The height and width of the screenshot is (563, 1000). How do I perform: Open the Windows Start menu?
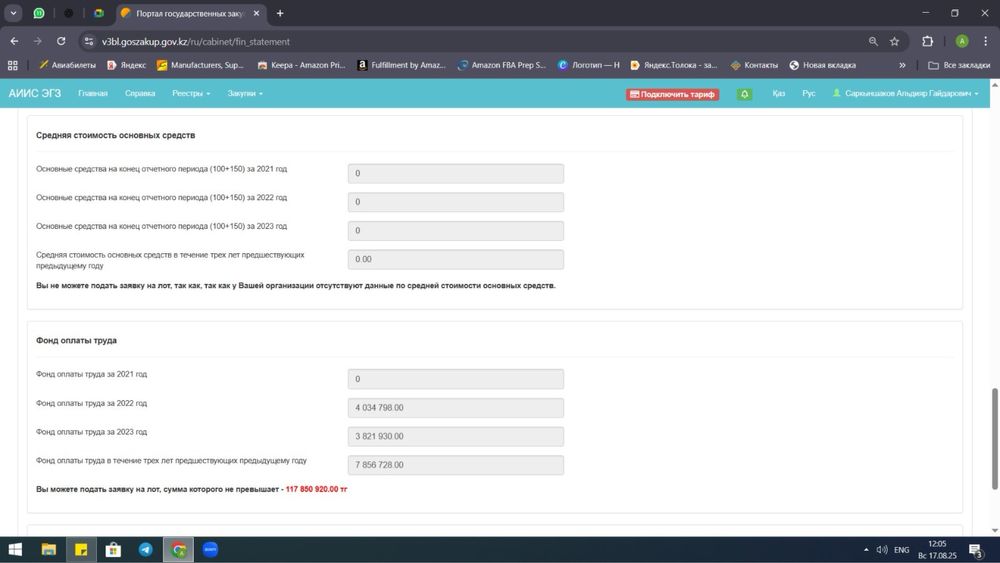[x=15, y=550]
